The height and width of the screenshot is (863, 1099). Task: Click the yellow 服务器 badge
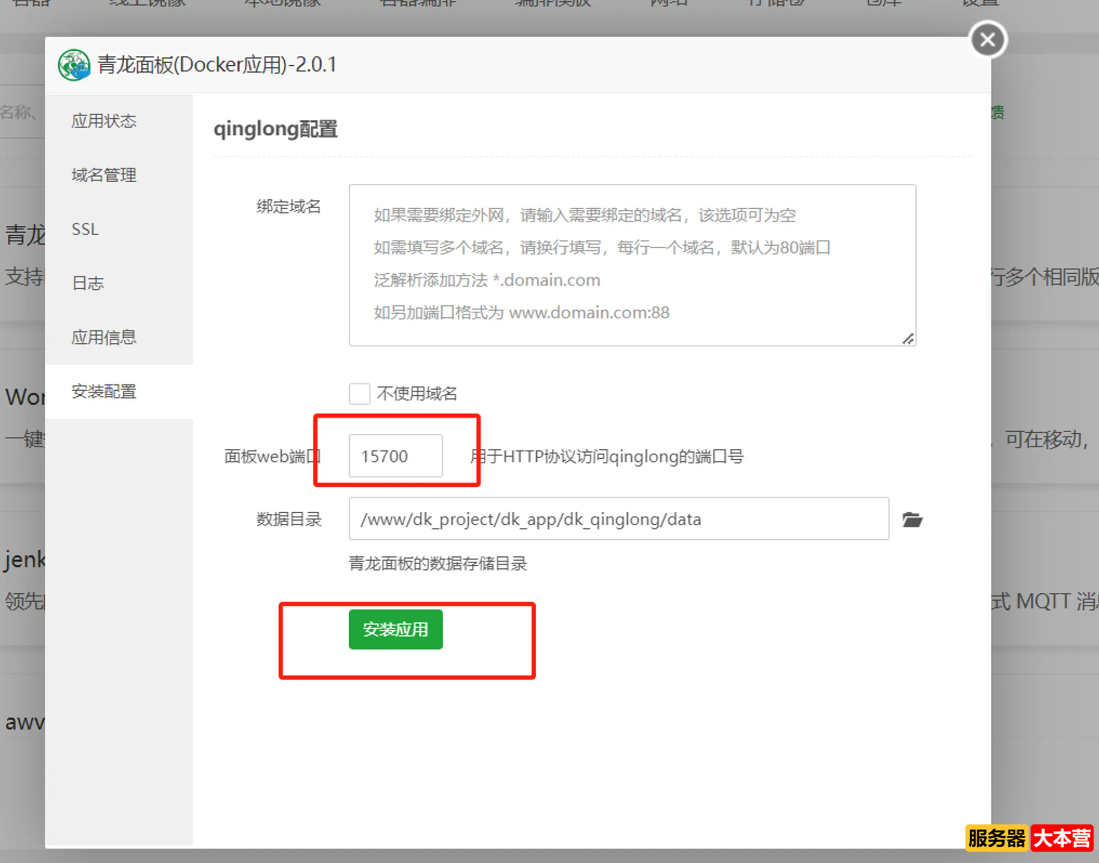pos(995,837)
